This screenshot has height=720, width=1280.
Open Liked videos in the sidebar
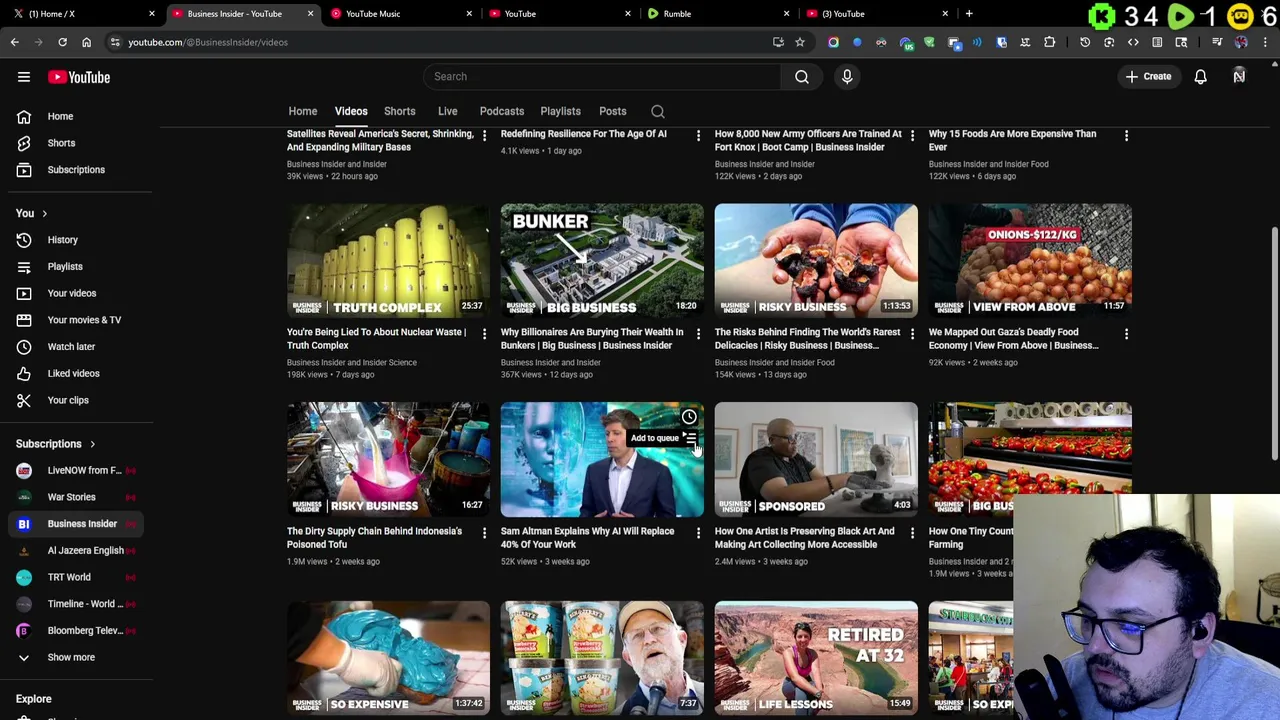pos(76,373)
